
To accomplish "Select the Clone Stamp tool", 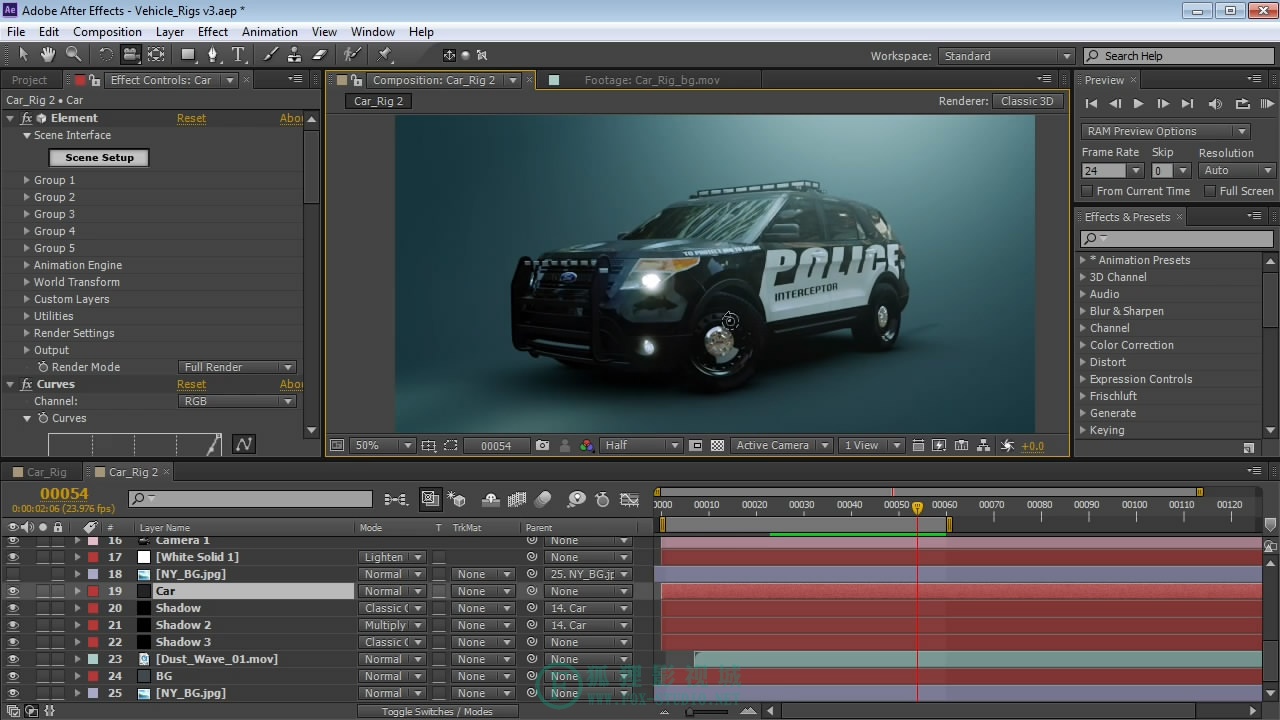I will click(295, 55).
